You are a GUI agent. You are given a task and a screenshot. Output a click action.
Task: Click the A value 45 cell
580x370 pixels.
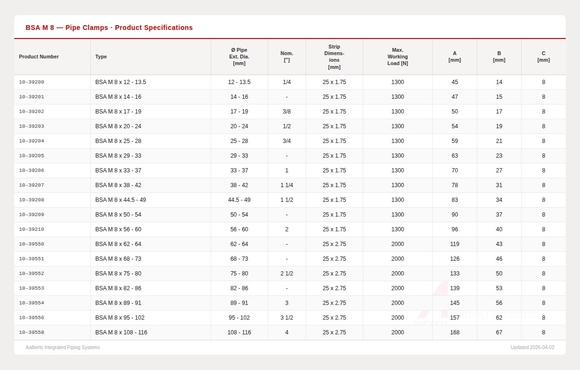455,82
